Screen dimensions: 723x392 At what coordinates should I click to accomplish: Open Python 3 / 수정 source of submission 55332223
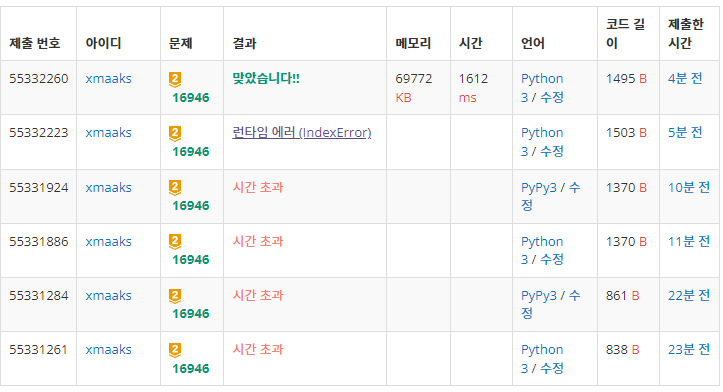(542, 142)
